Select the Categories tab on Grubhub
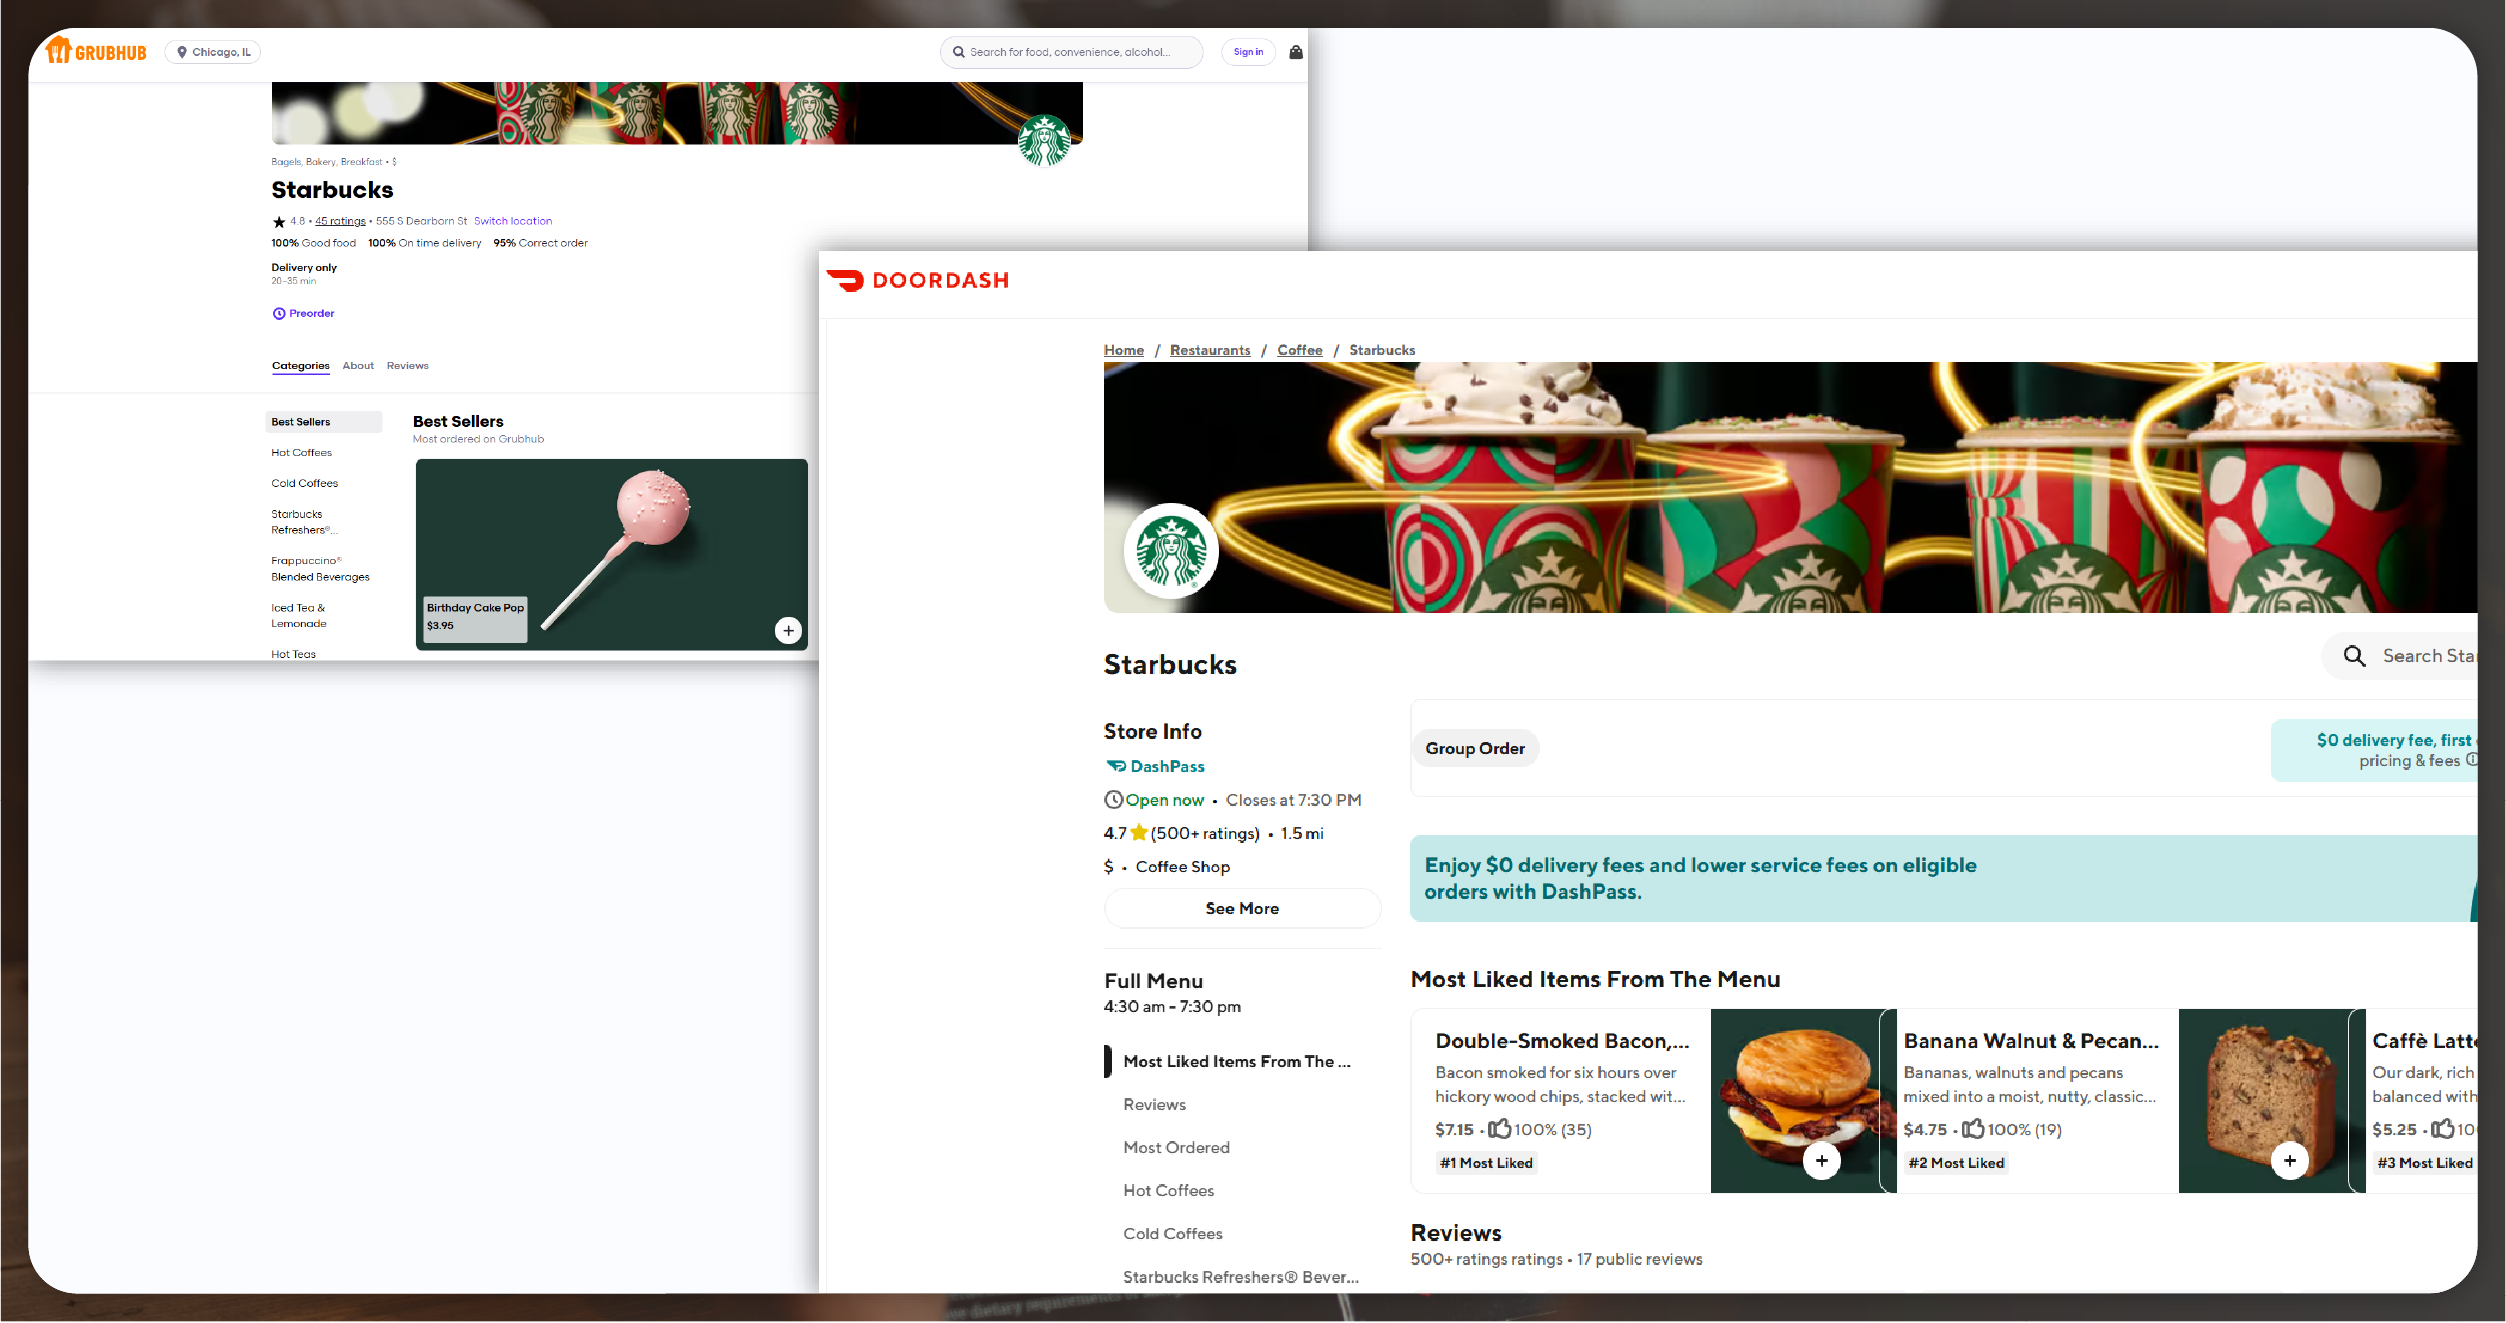 [300, 365]
